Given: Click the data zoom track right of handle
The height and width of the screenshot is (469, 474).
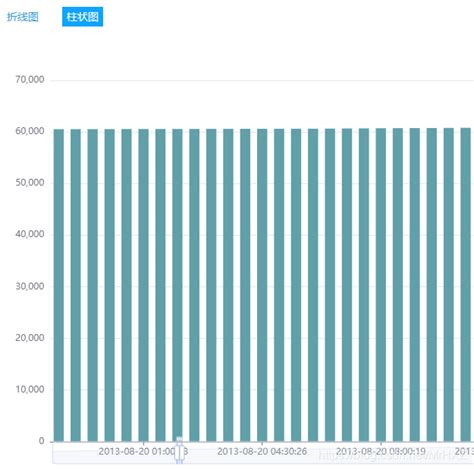Looking at the screenshot, I should coord(328,453).
